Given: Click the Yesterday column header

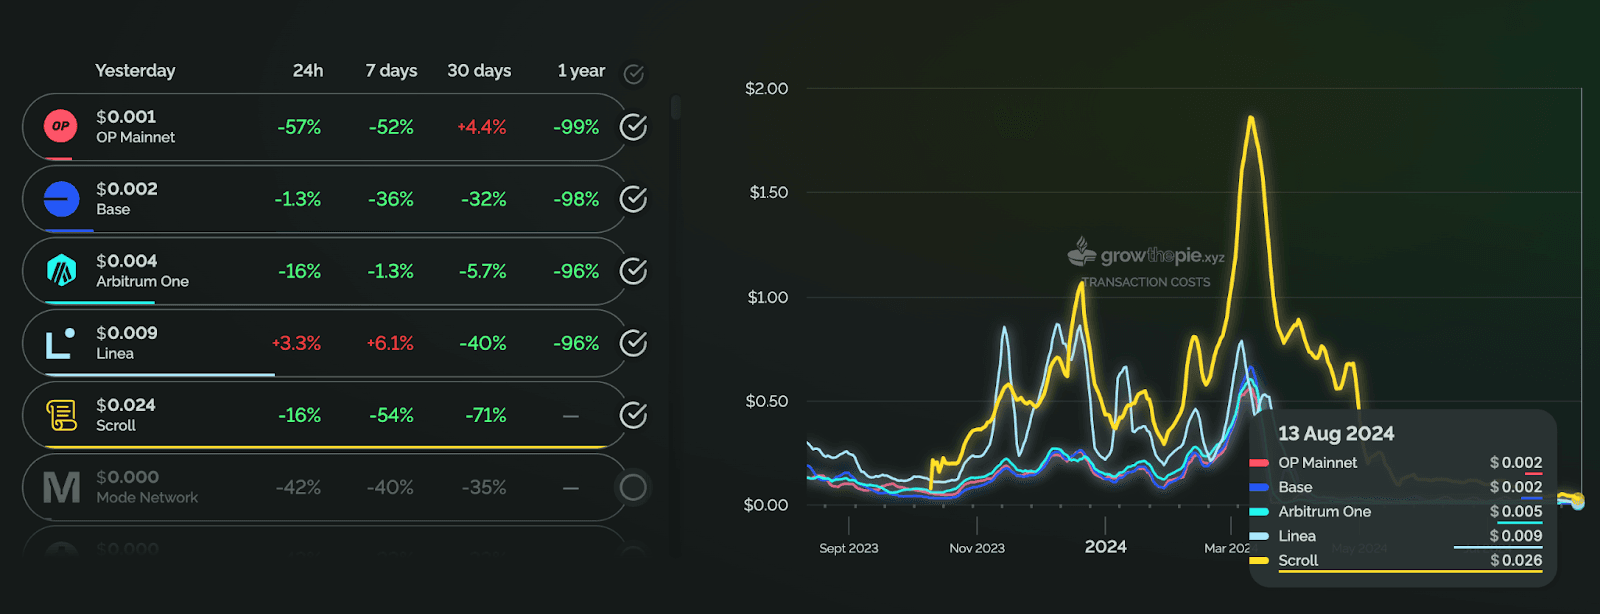Looking at the screenshot, I should (135, 71).
